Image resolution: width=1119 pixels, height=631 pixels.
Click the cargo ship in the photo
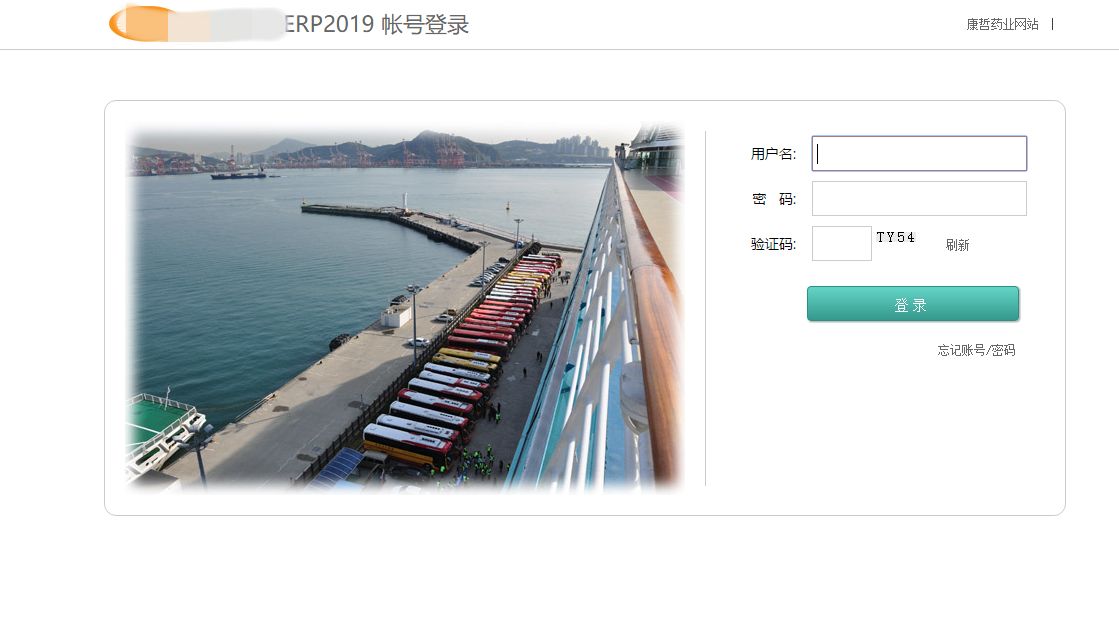pyautogui.click(x=238, y=174)
